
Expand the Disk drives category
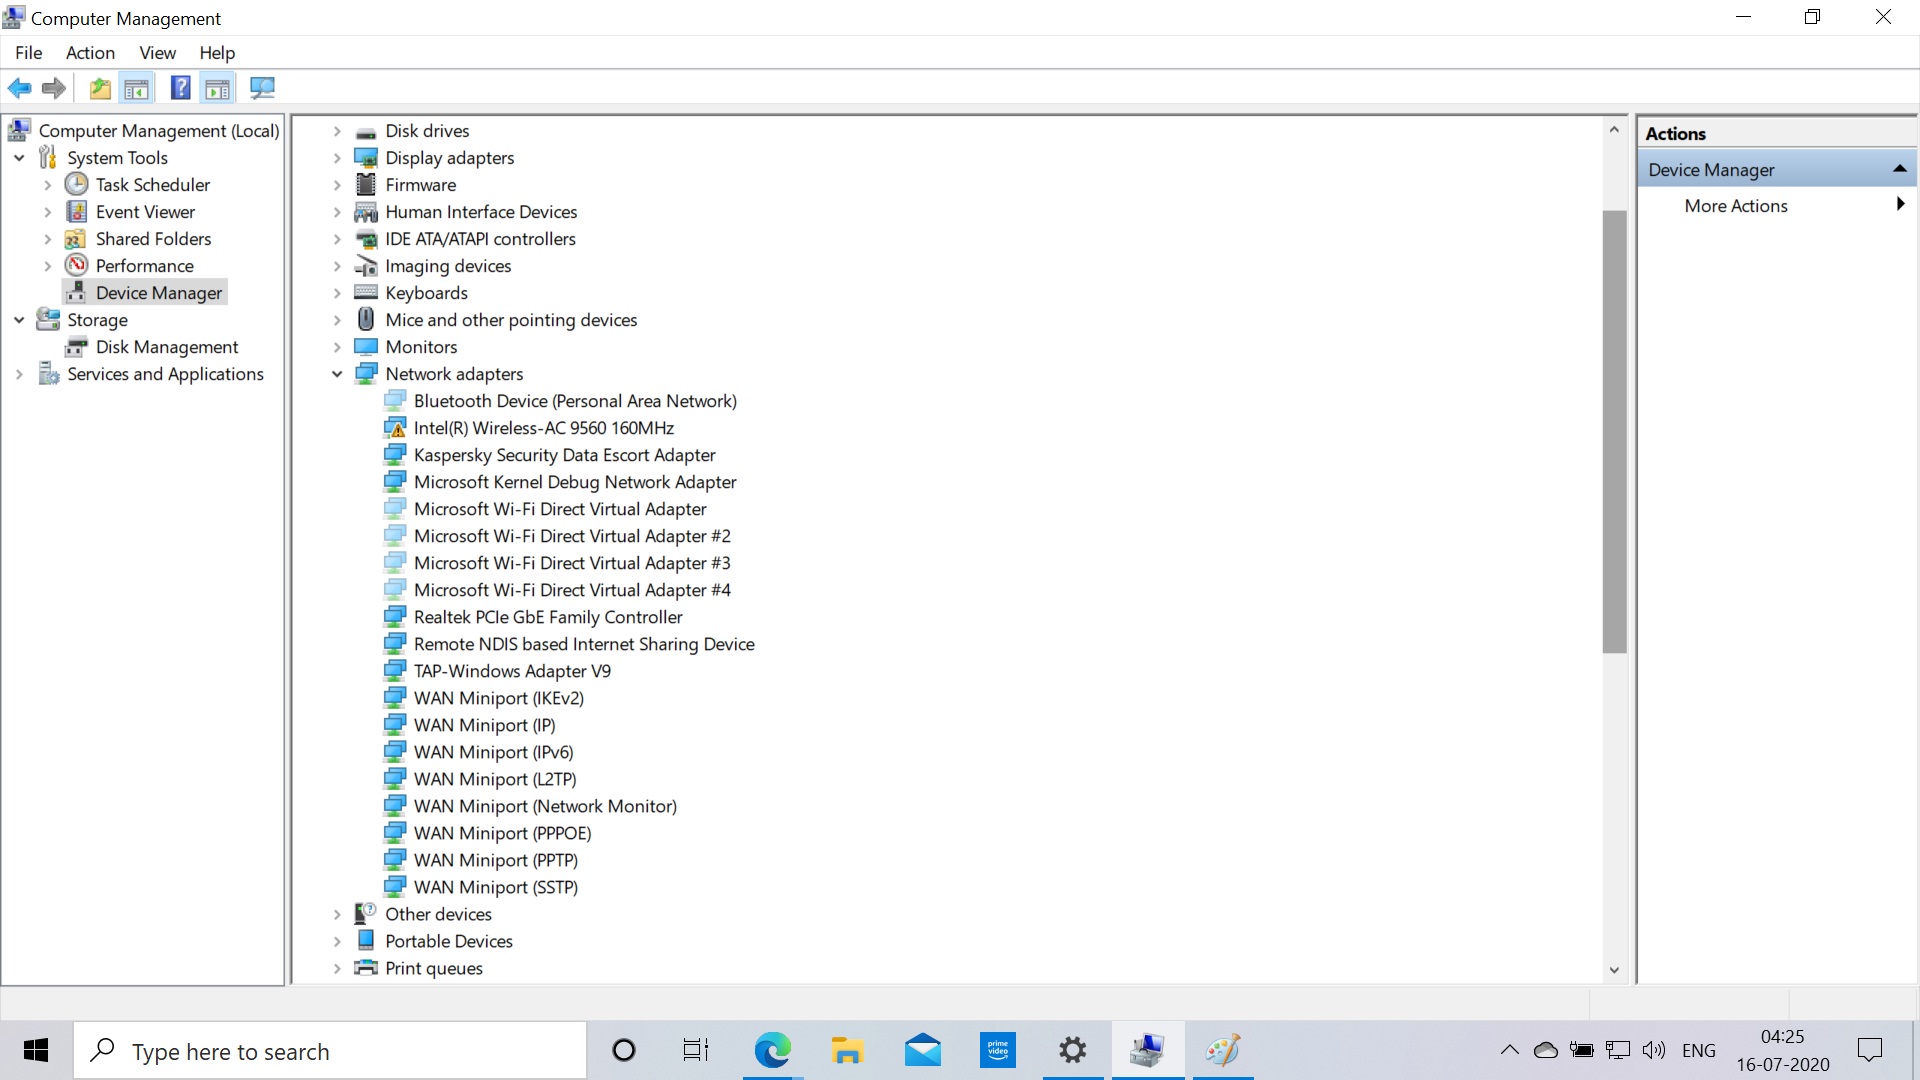(x=337, y=131)
